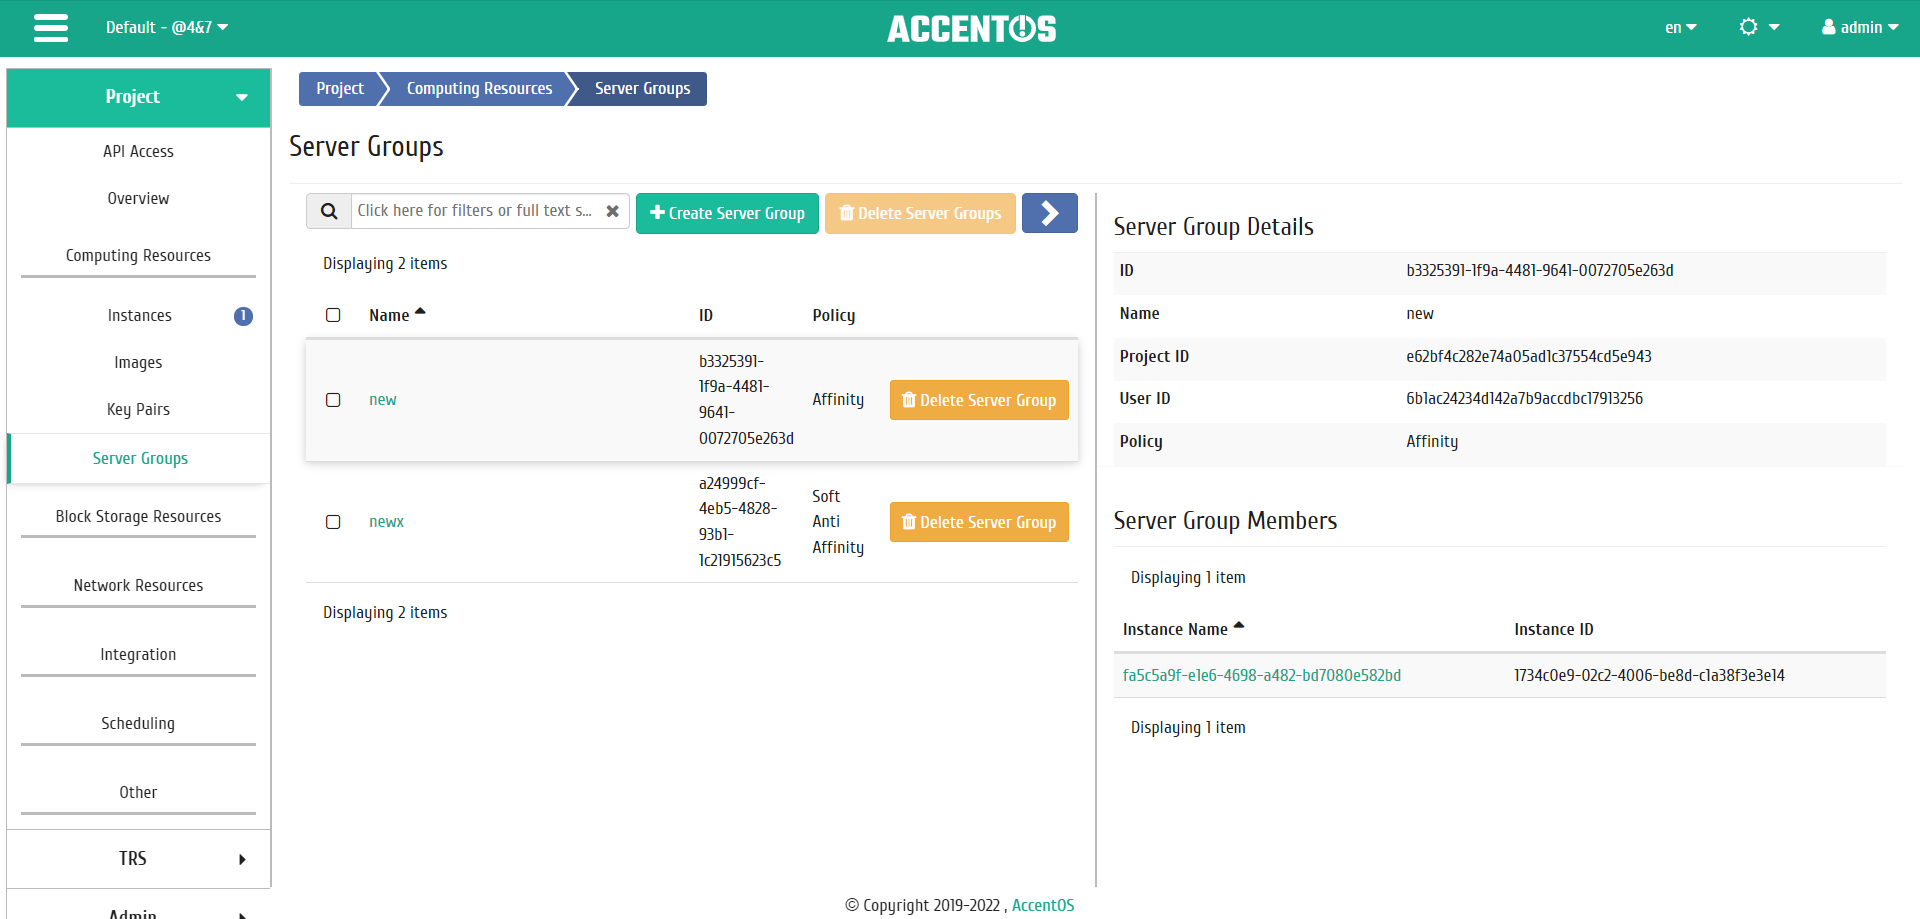Delete Server Group for row newx

click(979, 522)
